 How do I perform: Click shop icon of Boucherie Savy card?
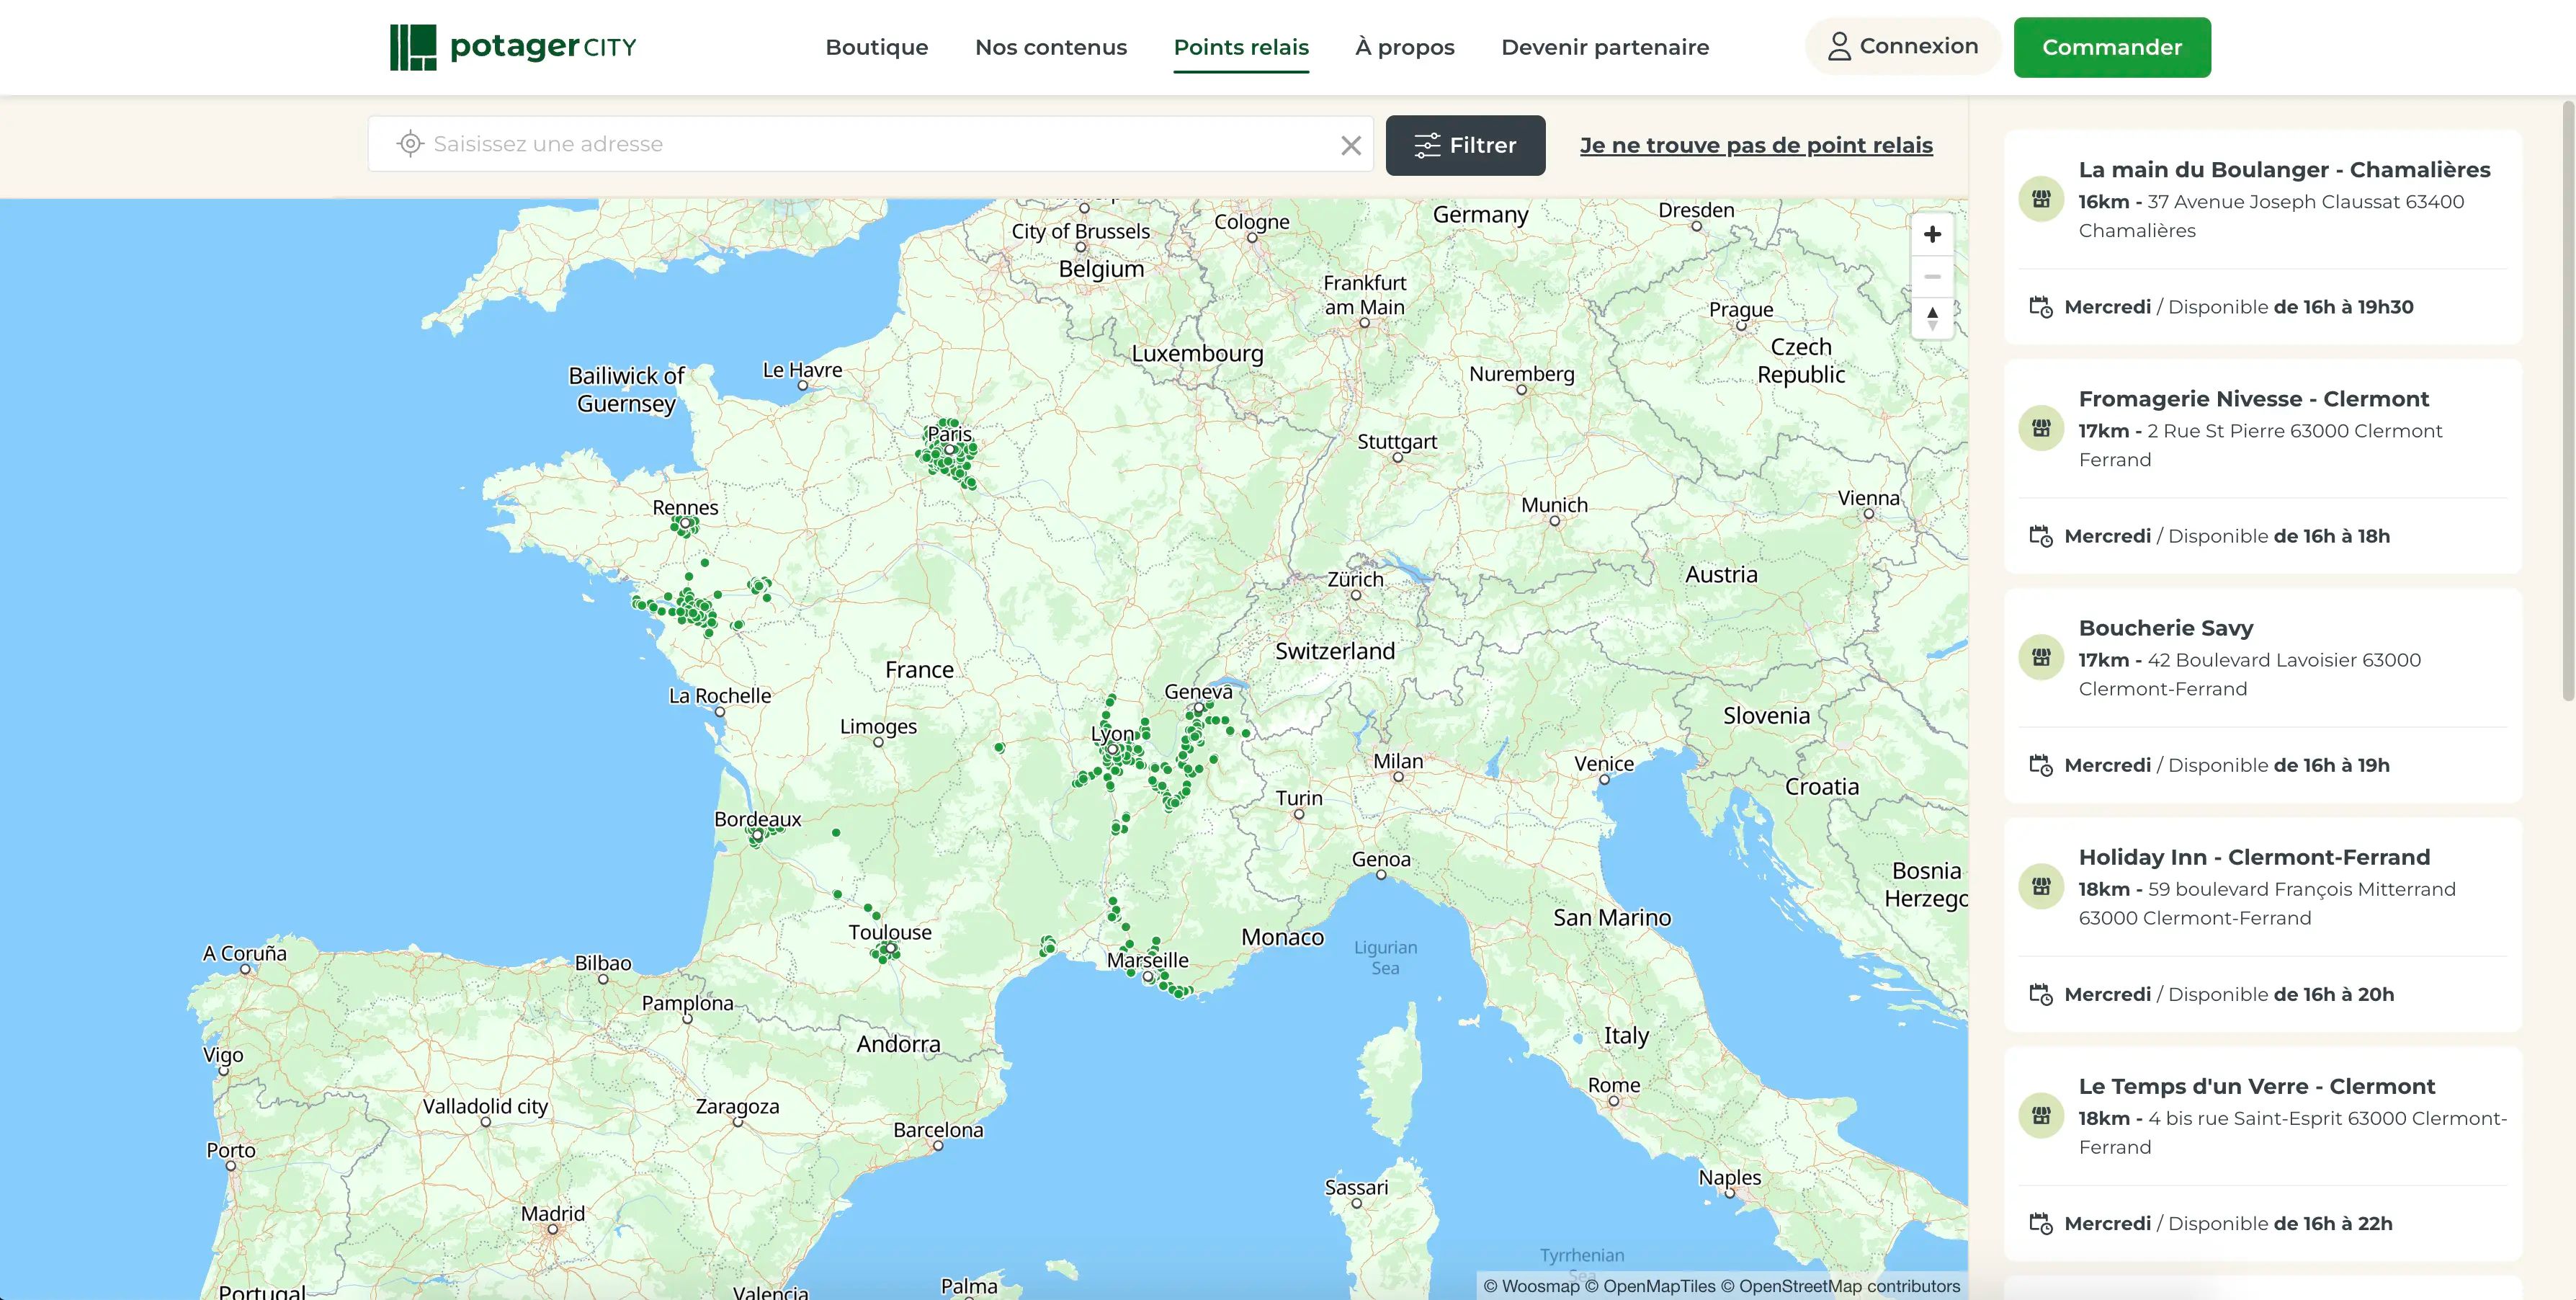coord(2041,657)
